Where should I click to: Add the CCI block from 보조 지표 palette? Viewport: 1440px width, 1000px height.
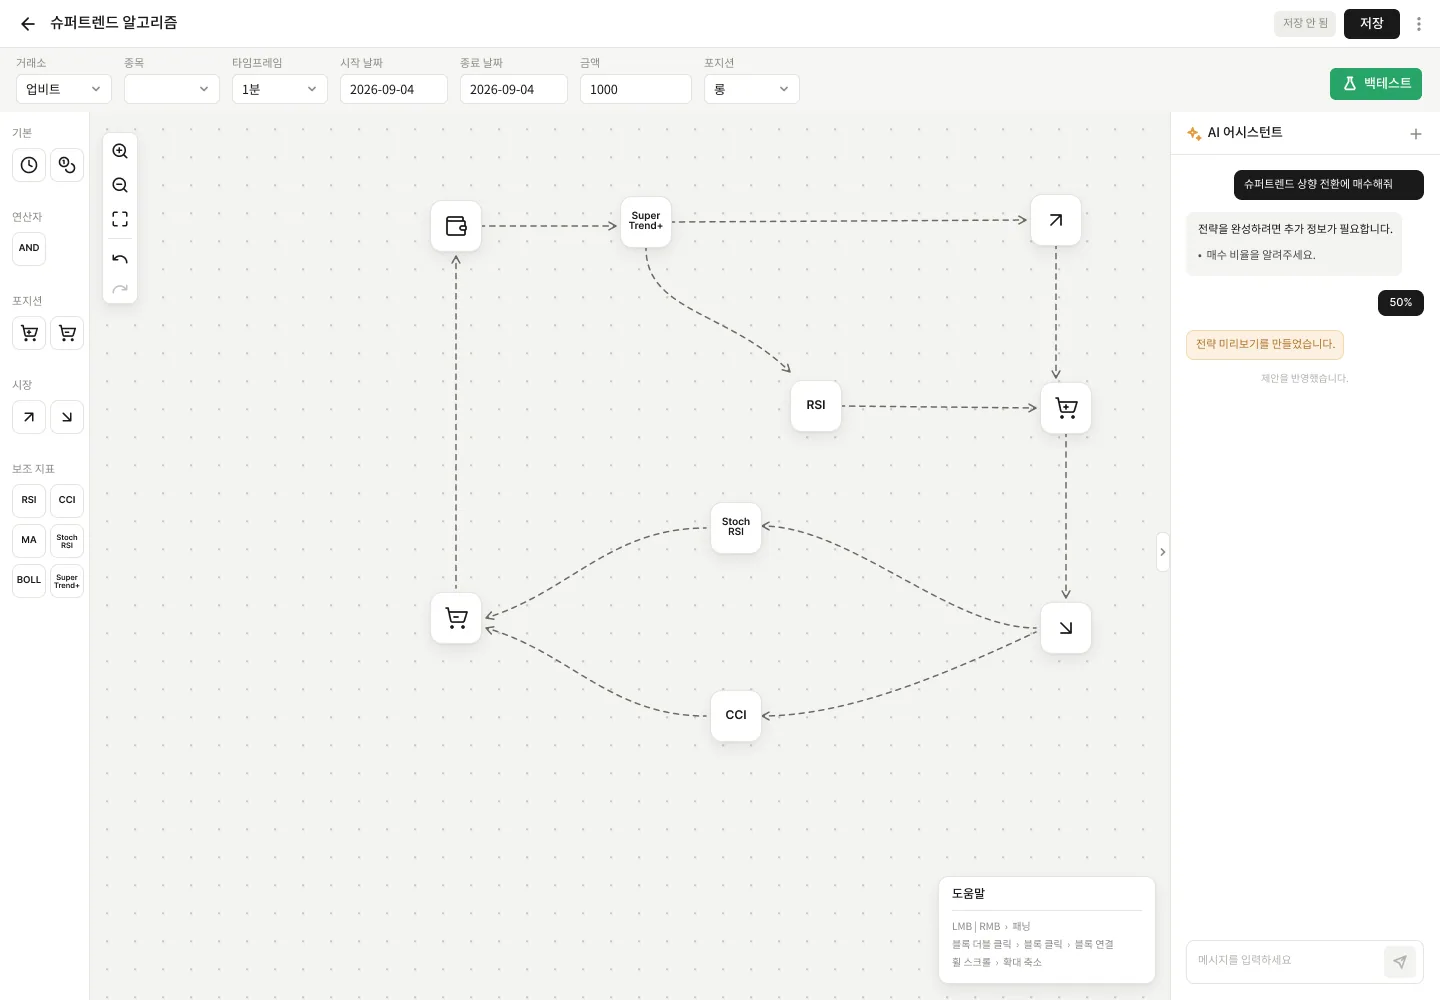pyautogui.click(x=67, y=501)
